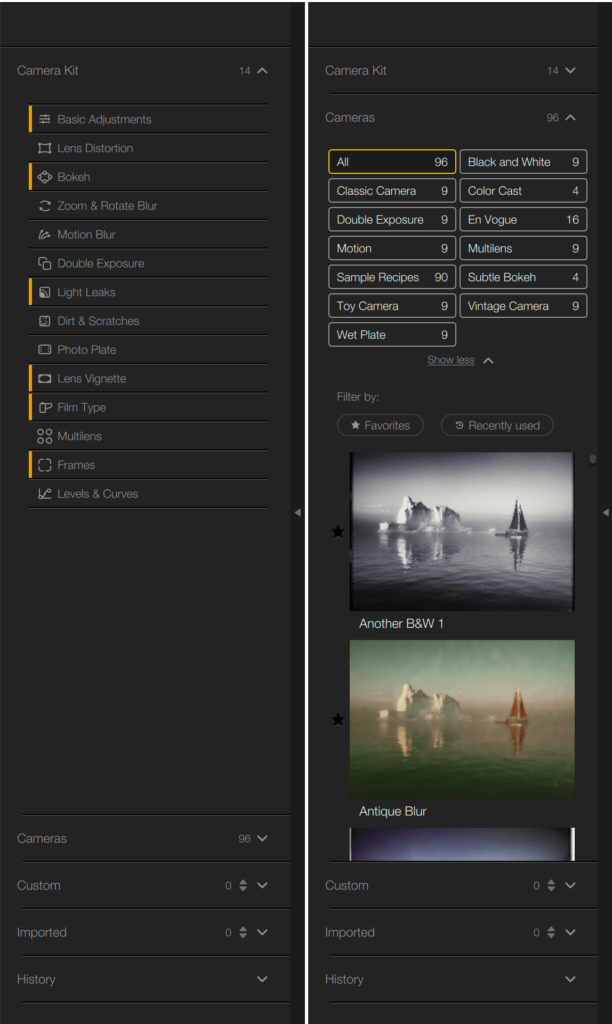Viewport: 612px width, 1024px height.
Task: Apply the Another B&W 1 preset thumbnail
Action: 462,531
